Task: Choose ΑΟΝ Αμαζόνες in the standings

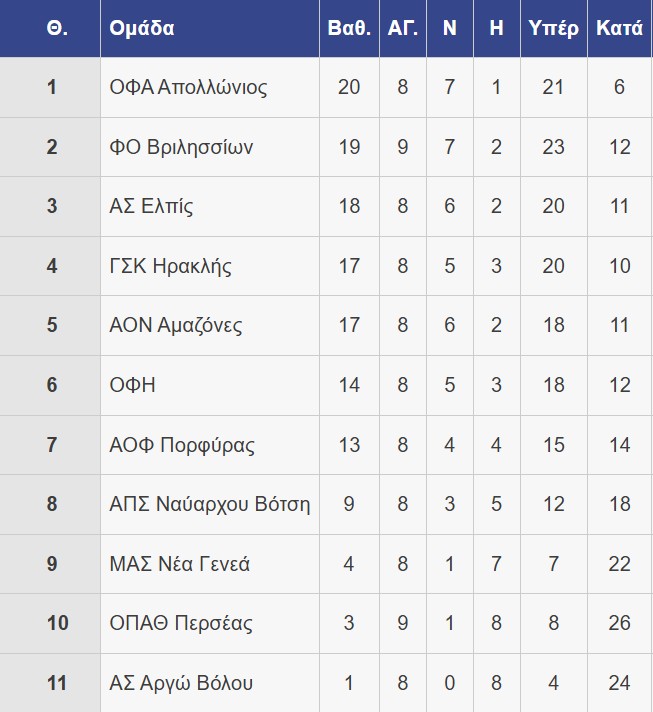Action: [x=175, y=325]
